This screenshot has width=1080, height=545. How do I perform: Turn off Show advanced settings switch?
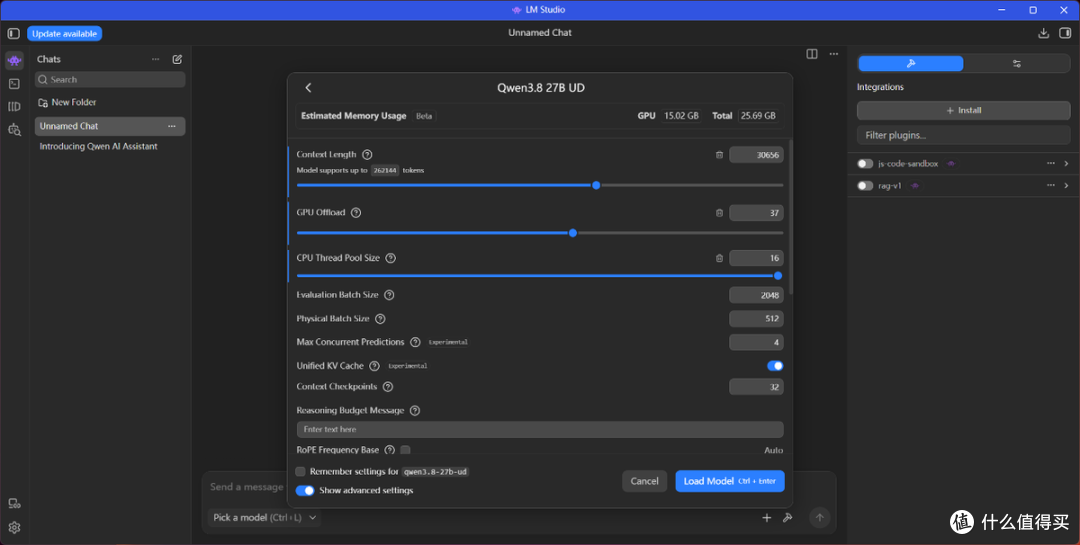[x=304, y=491]
